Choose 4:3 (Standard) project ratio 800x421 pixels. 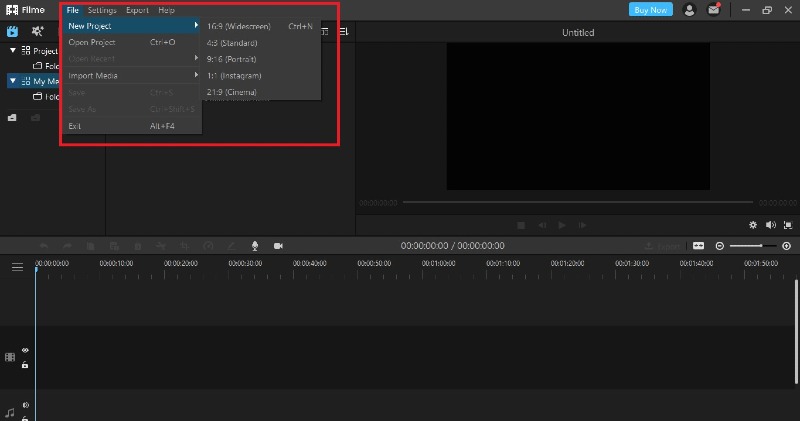click(x=260, y=43)
